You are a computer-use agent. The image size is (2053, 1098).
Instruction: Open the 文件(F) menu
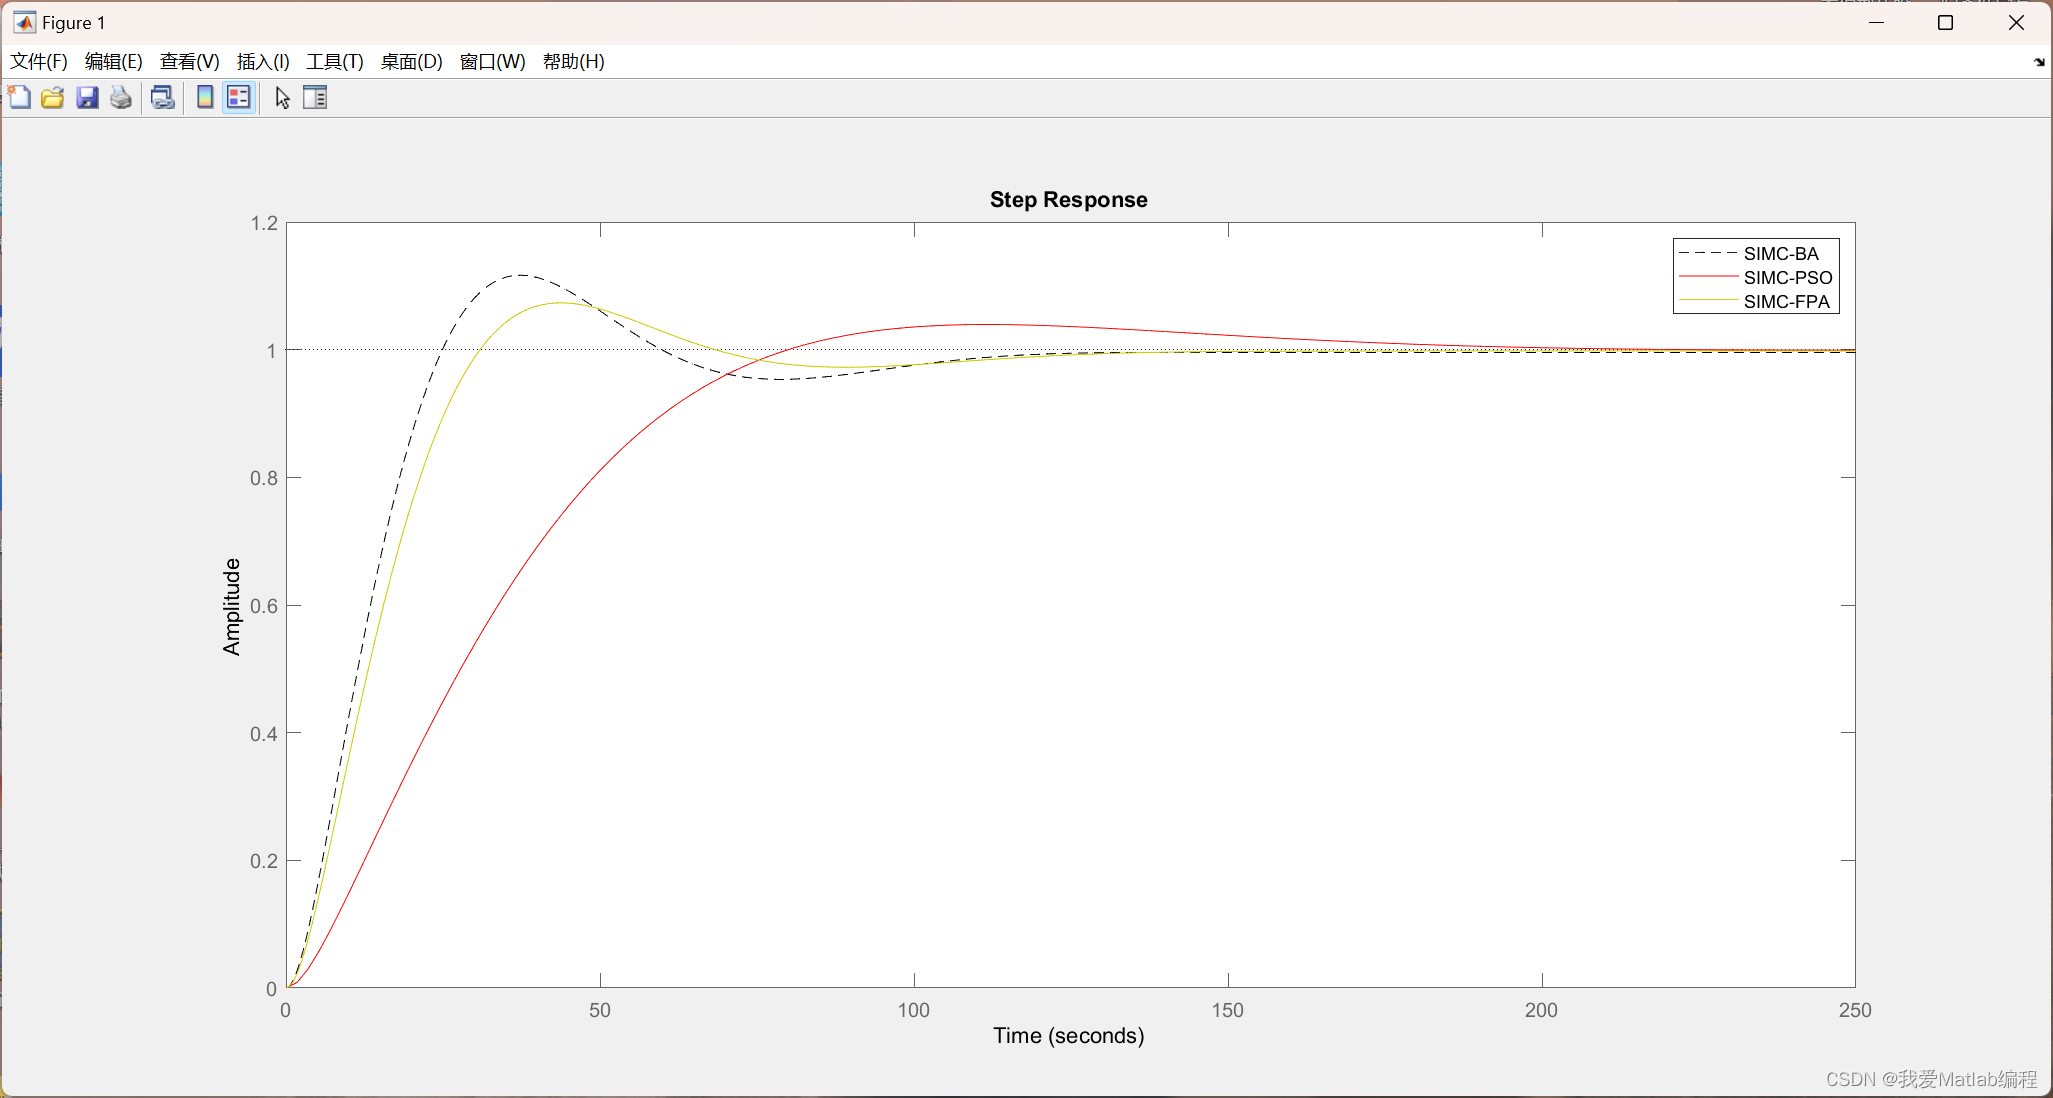(39, 62)
